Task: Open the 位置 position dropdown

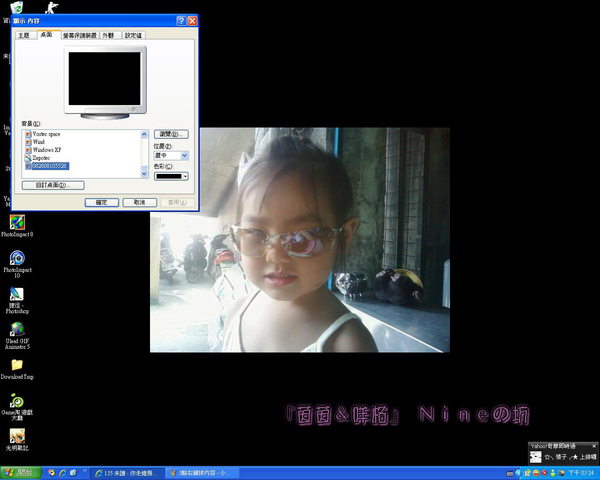Action: [171, 155]
